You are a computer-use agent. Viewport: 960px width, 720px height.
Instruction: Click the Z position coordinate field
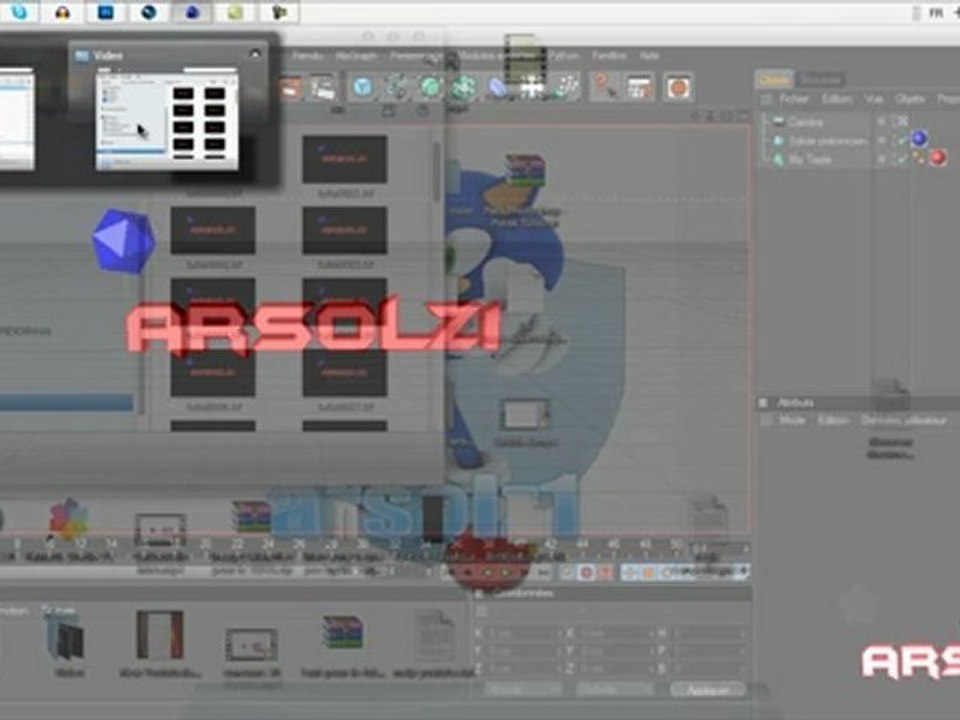click(x=523, y=669)
